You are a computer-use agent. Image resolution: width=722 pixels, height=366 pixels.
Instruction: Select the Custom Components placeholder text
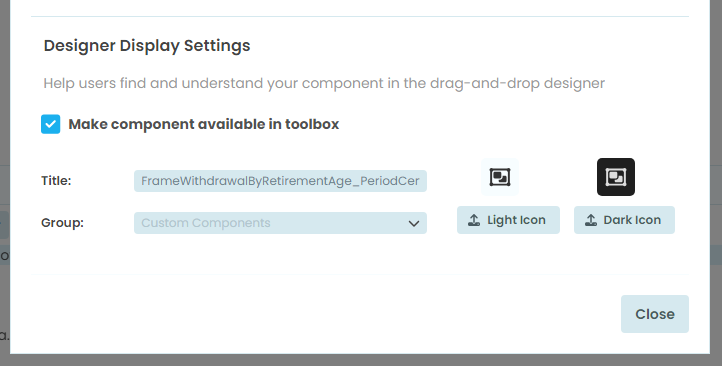pyautogui.click(x=206, y=223)
